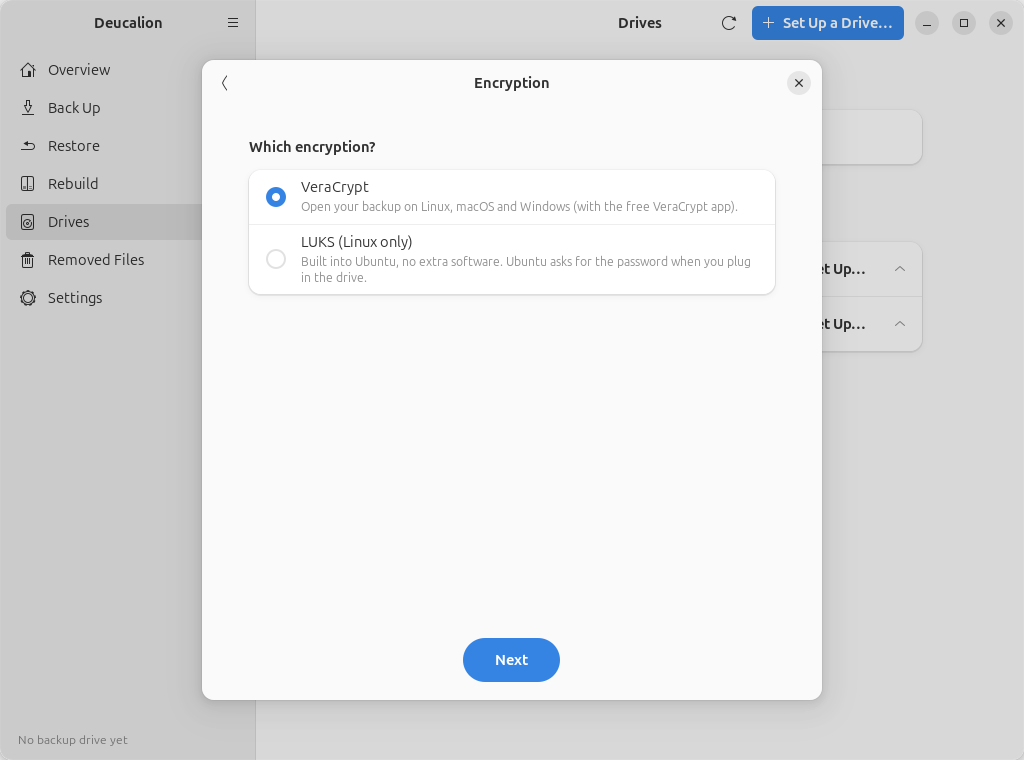Choose LUKS (Linux only) encryption
Screen dimensions: 1024x760
coord(512,259)
